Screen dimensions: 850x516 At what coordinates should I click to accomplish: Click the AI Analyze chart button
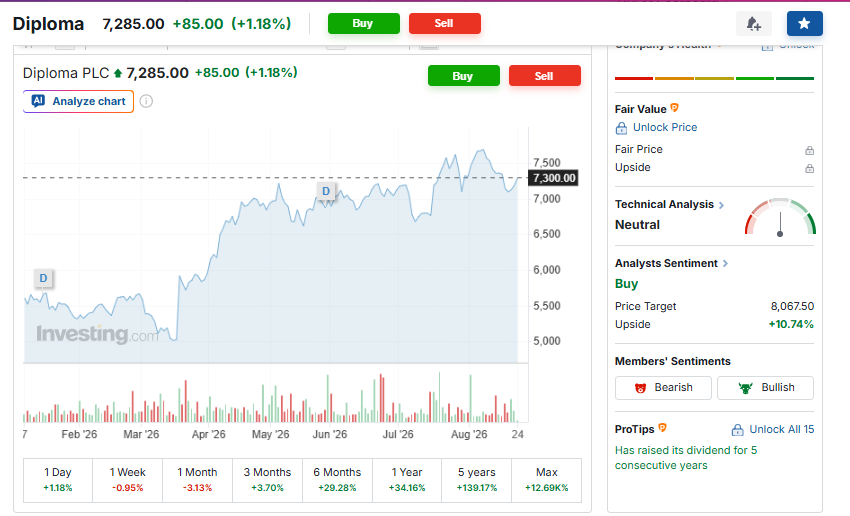click(x=79, y=101)
